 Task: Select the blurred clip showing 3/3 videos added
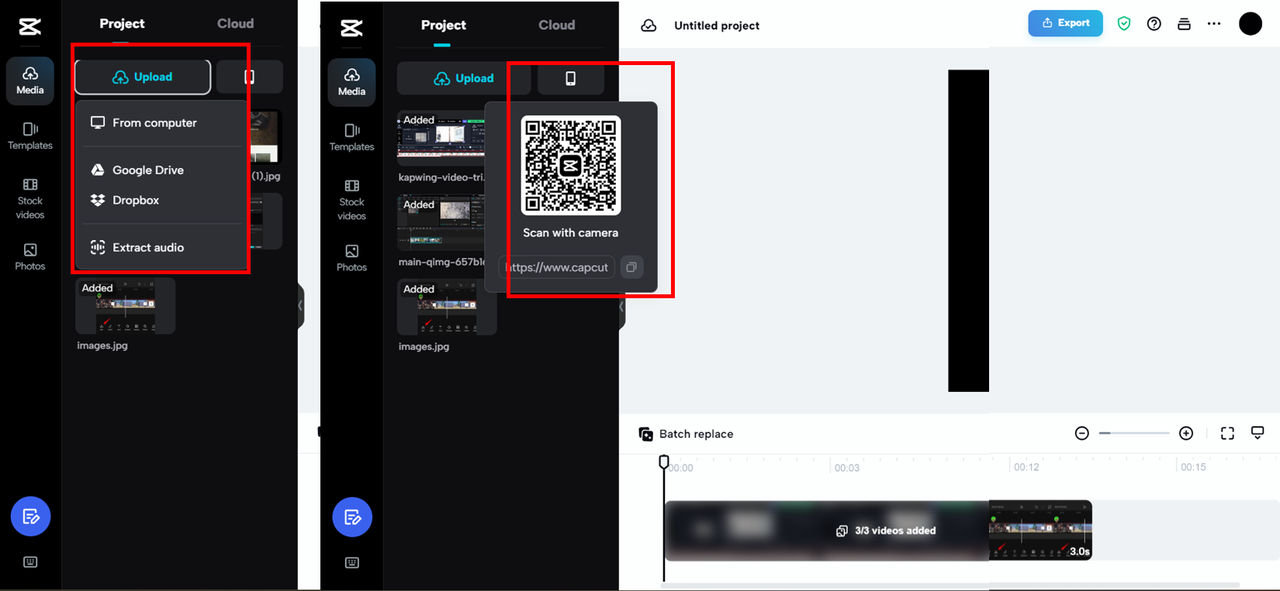pos(827,530)
